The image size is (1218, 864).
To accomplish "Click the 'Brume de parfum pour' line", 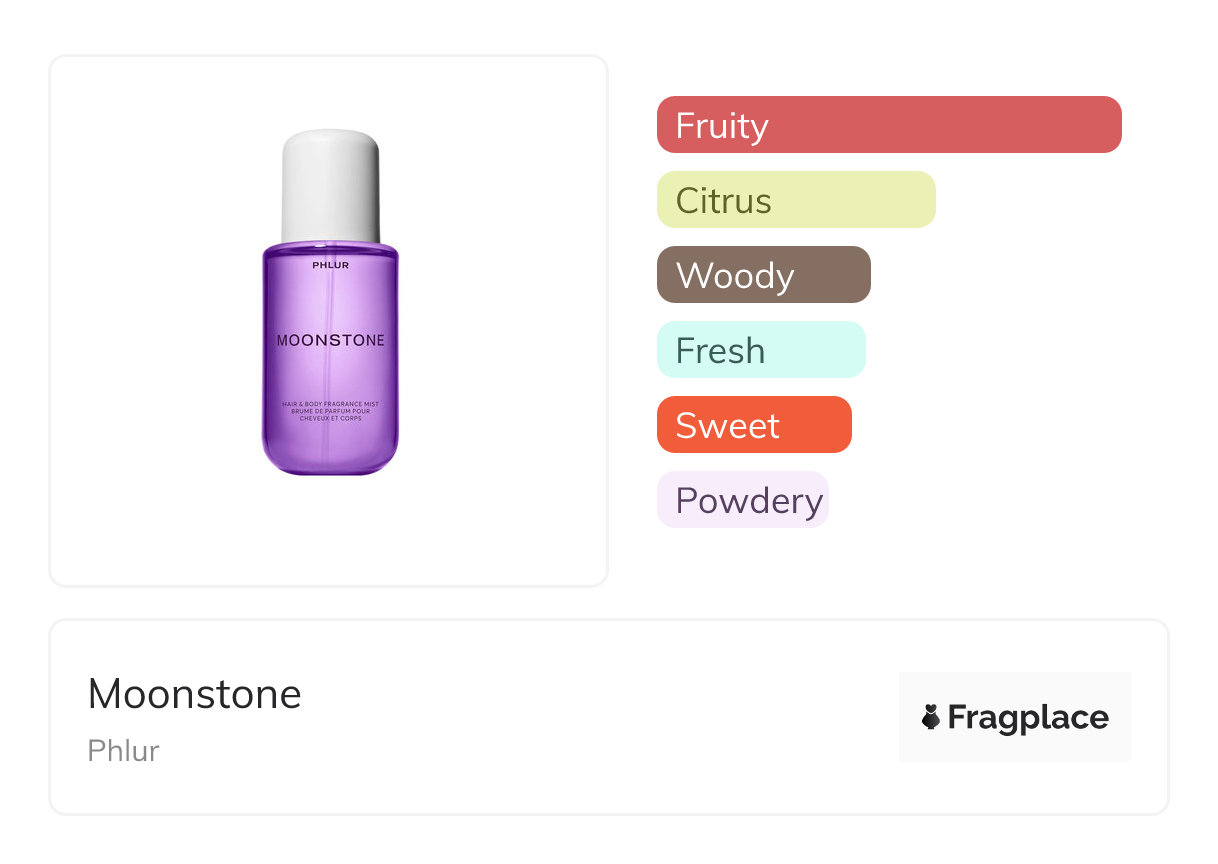I will [330, 411].
